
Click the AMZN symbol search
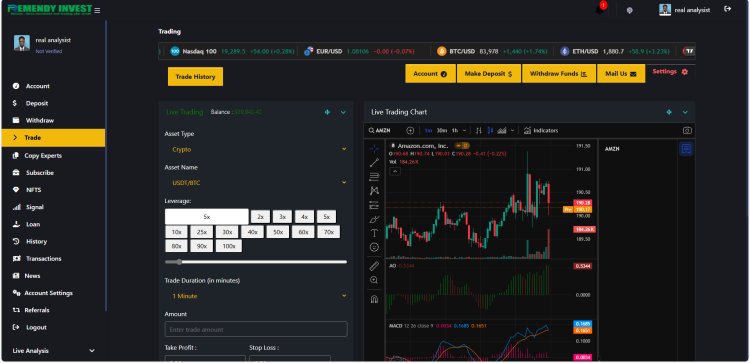tap(380, 130)
